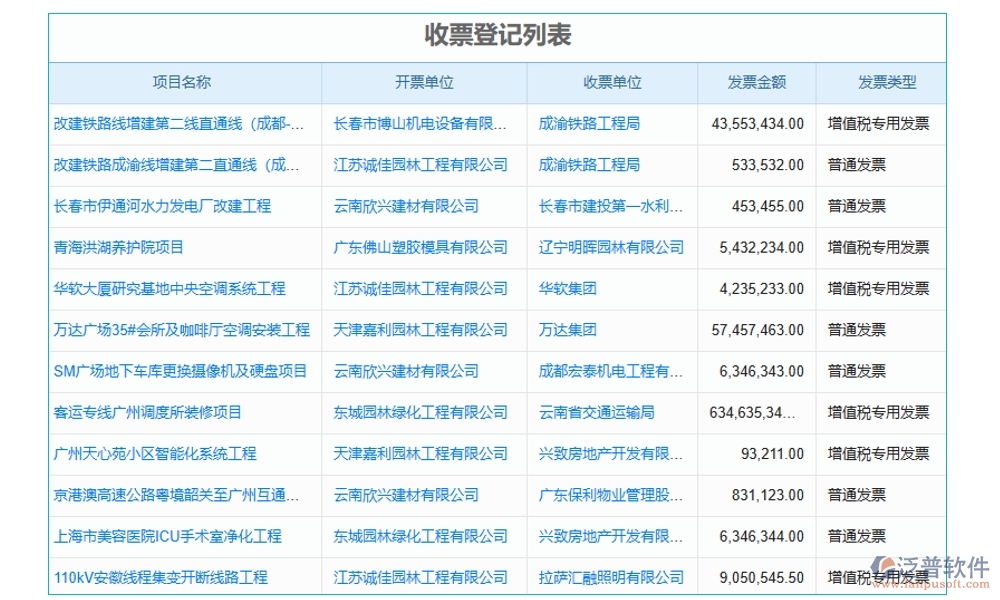Click the 收票登记列表 title bar
The image size is (1000, 600).
(x=500, y=33)
